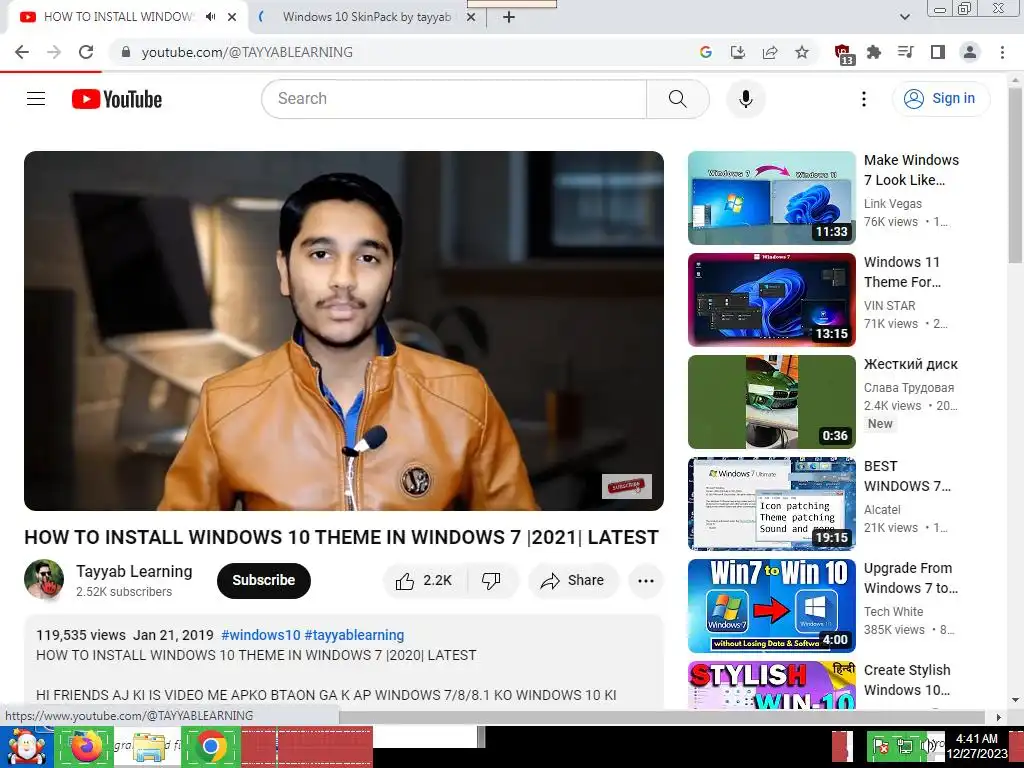
Task: Click the subscribe watermark in video
Action: [626, 486]
